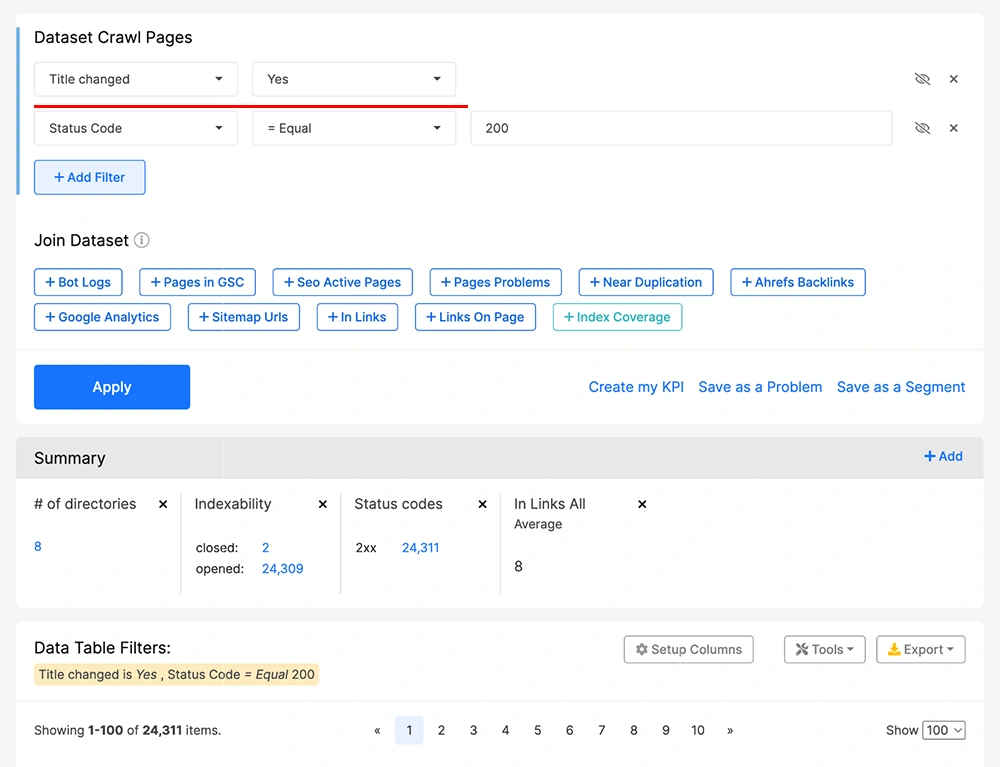Close the Indexability summary card
1000x767 pixels.
[322, 505]
